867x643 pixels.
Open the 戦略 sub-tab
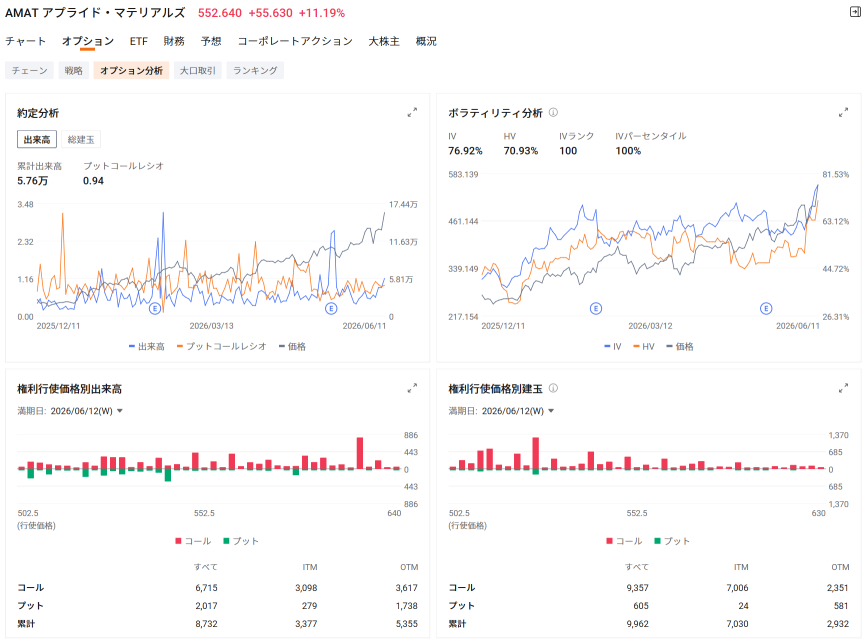[x=74, y=70]
